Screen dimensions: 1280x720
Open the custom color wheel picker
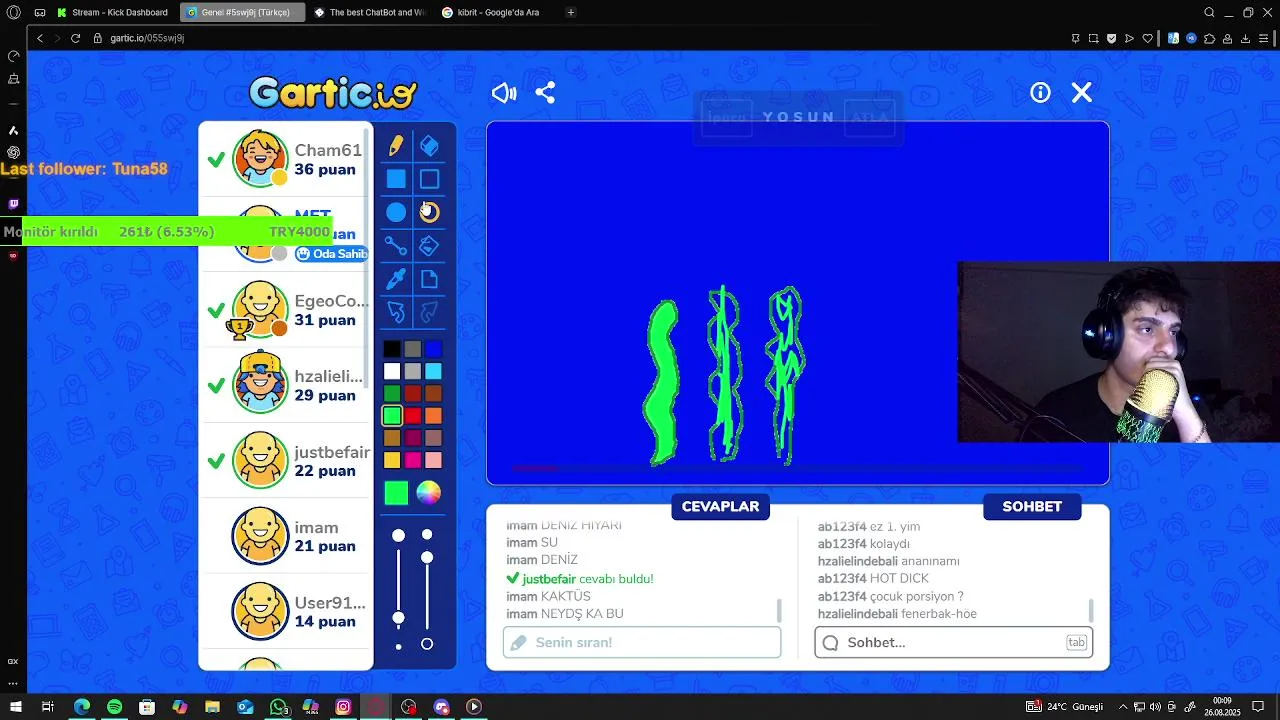(x=428, y=492)
